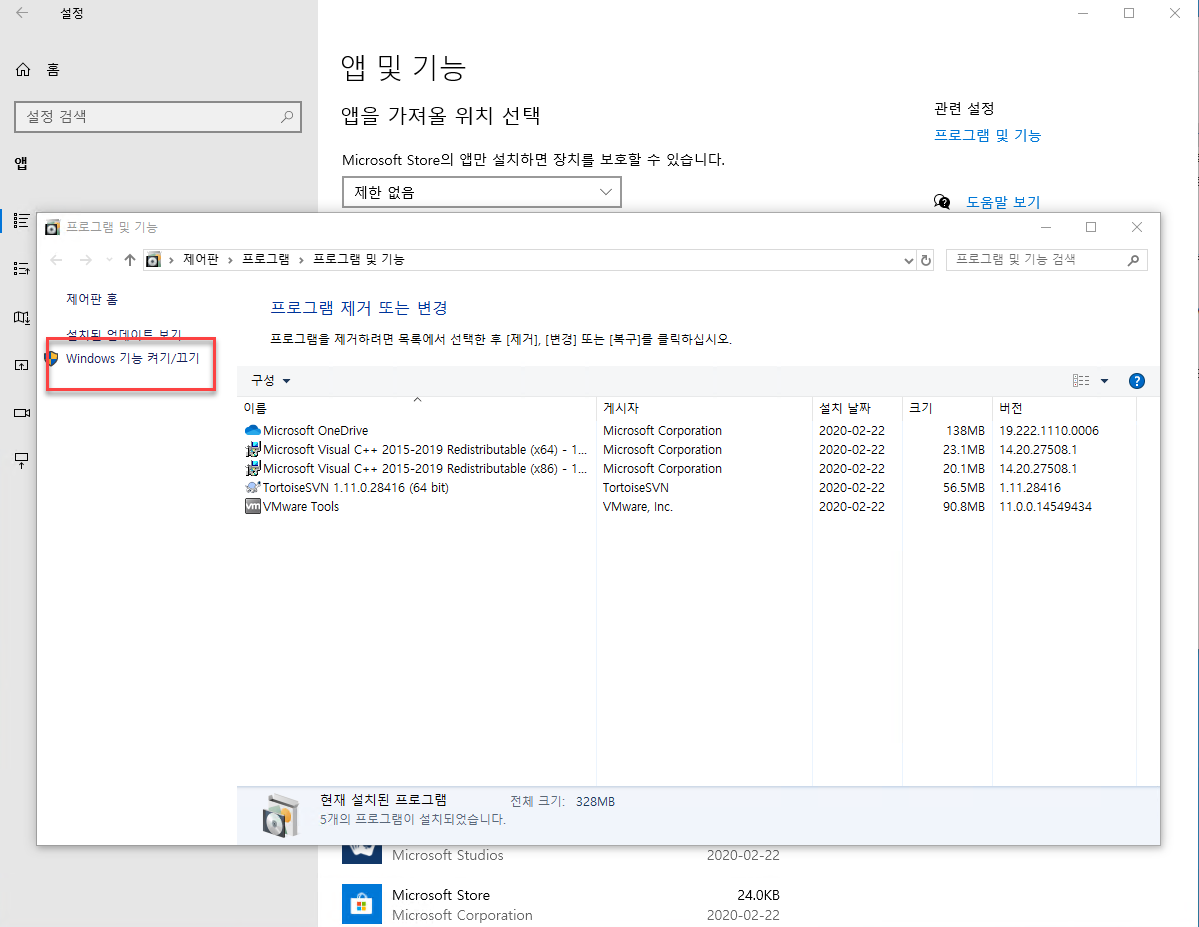Sort by 이름 column header
This screenshot has width=1199, height=927.
[x=418, y=408]
